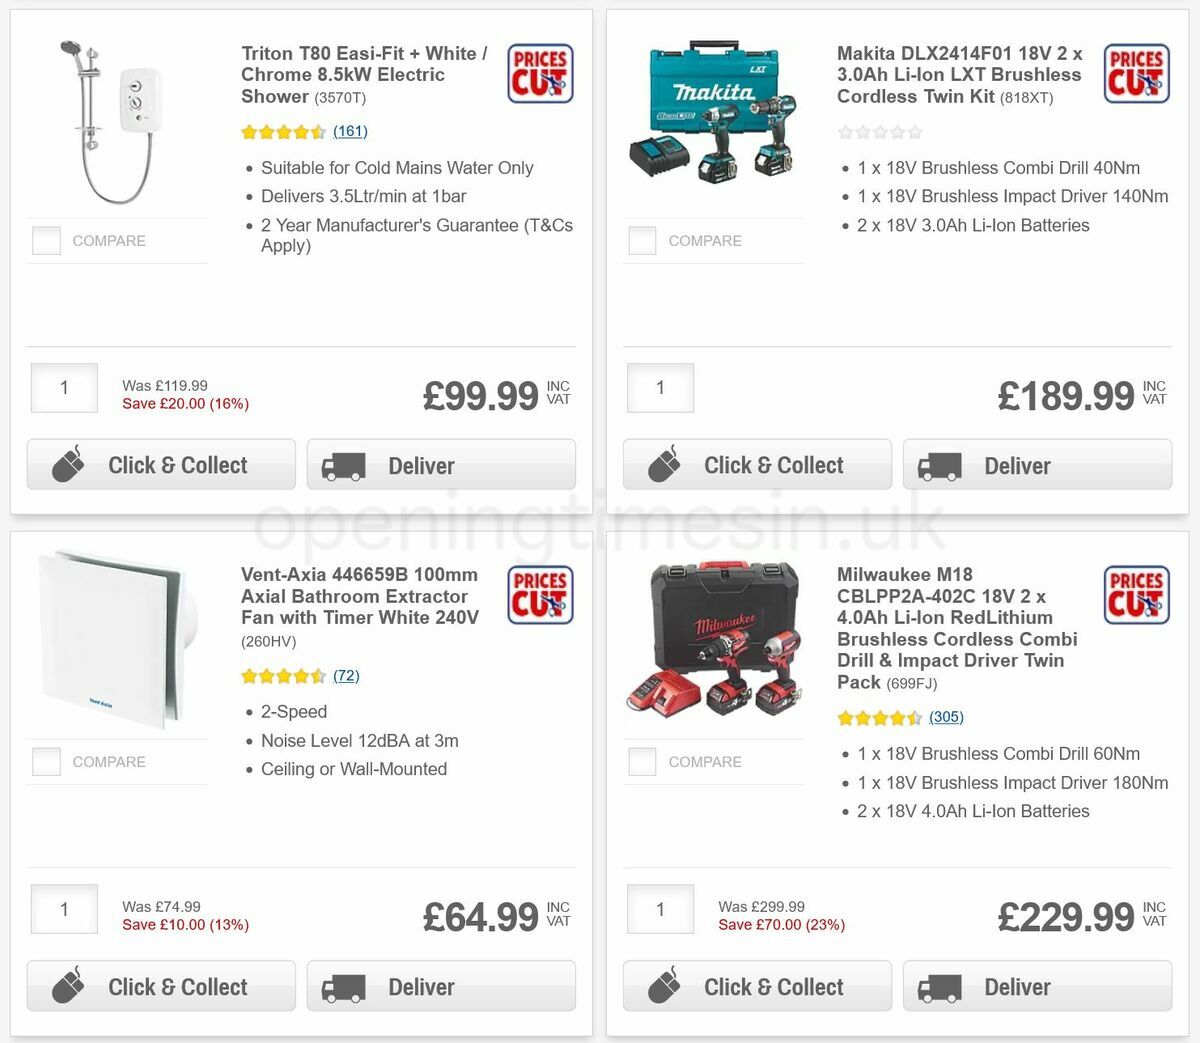
Task: Enable COMPARE for the Makita twin kit
Action: tap(642, 240)
